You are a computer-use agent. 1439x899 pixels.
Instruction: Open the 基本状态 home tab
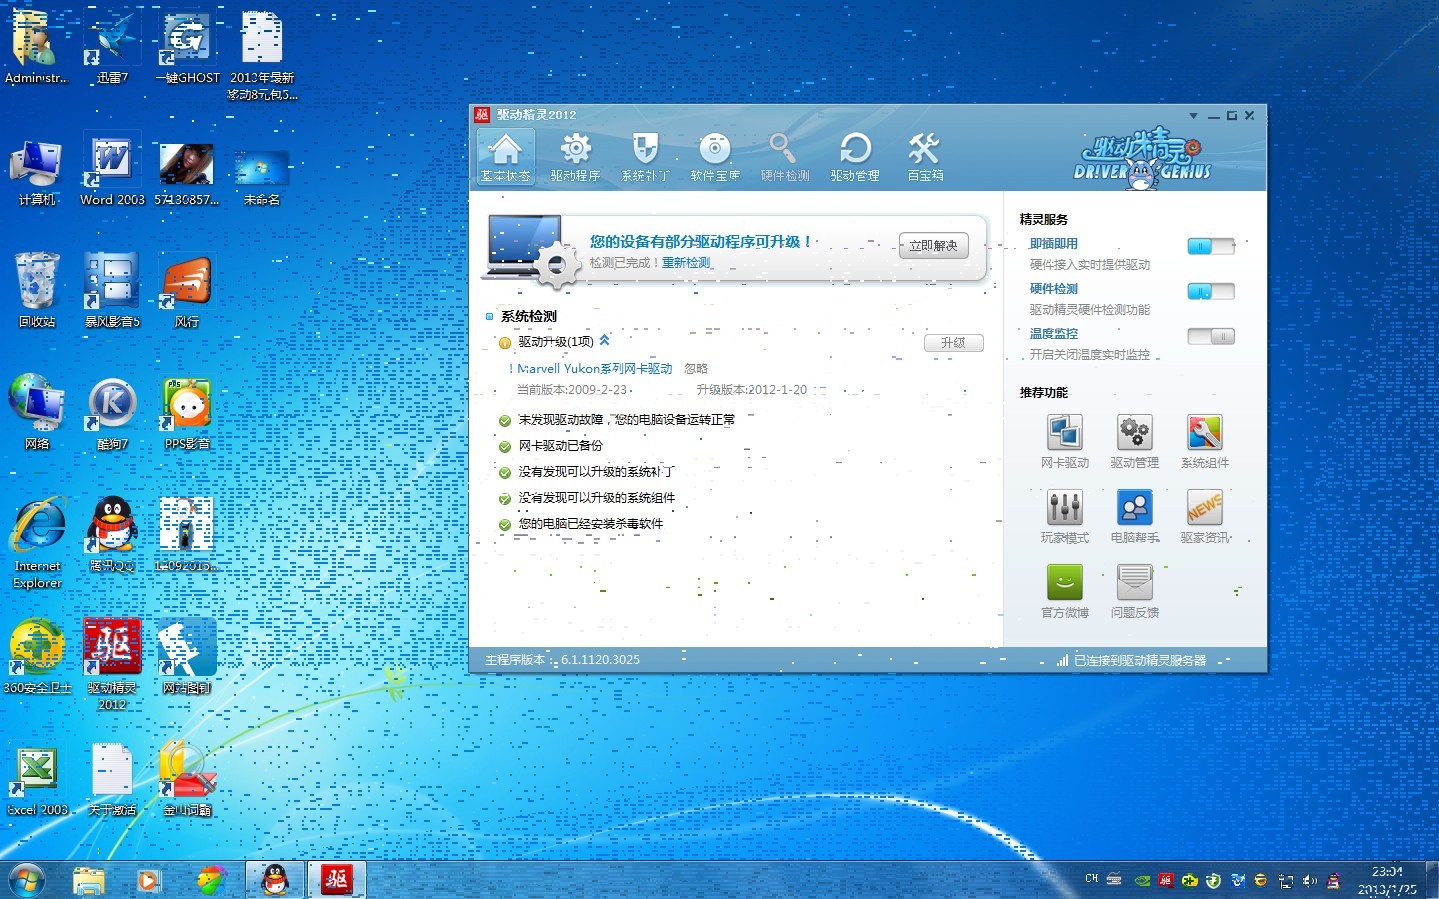coord(506,157)
